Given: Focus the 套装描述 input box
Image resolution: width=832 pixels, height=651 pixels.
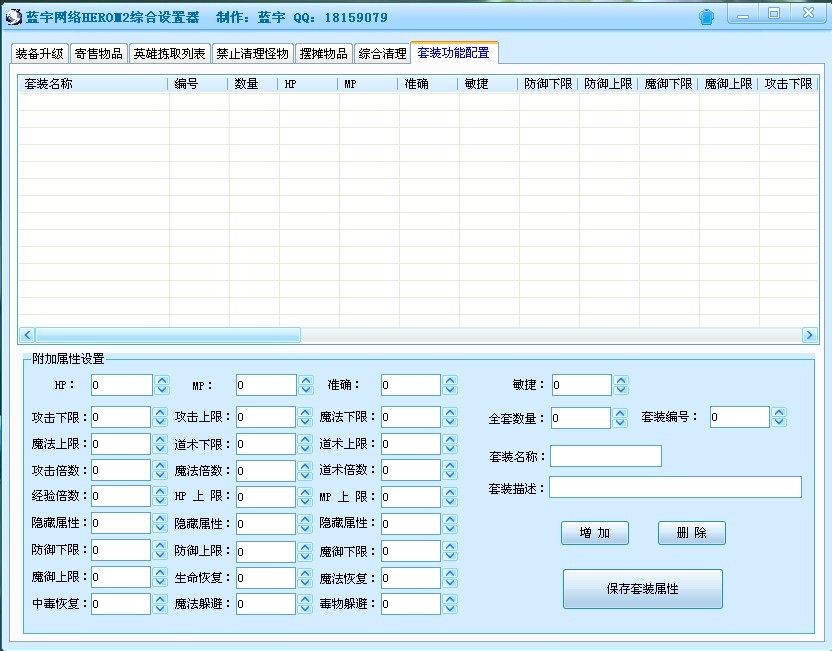Looking at the screenshot, I should click(x=675, y=487).
